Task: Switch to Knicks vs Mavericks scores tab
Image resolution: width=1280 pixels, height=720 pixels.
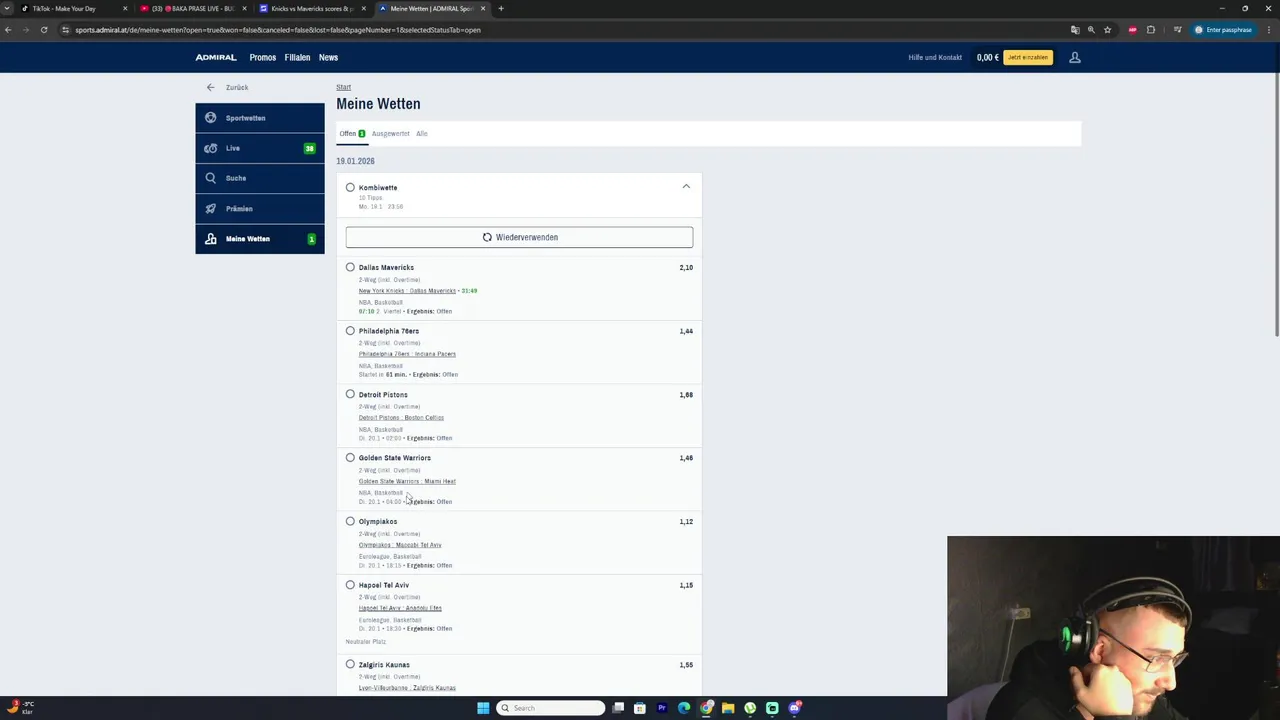Action: point(311,8)
